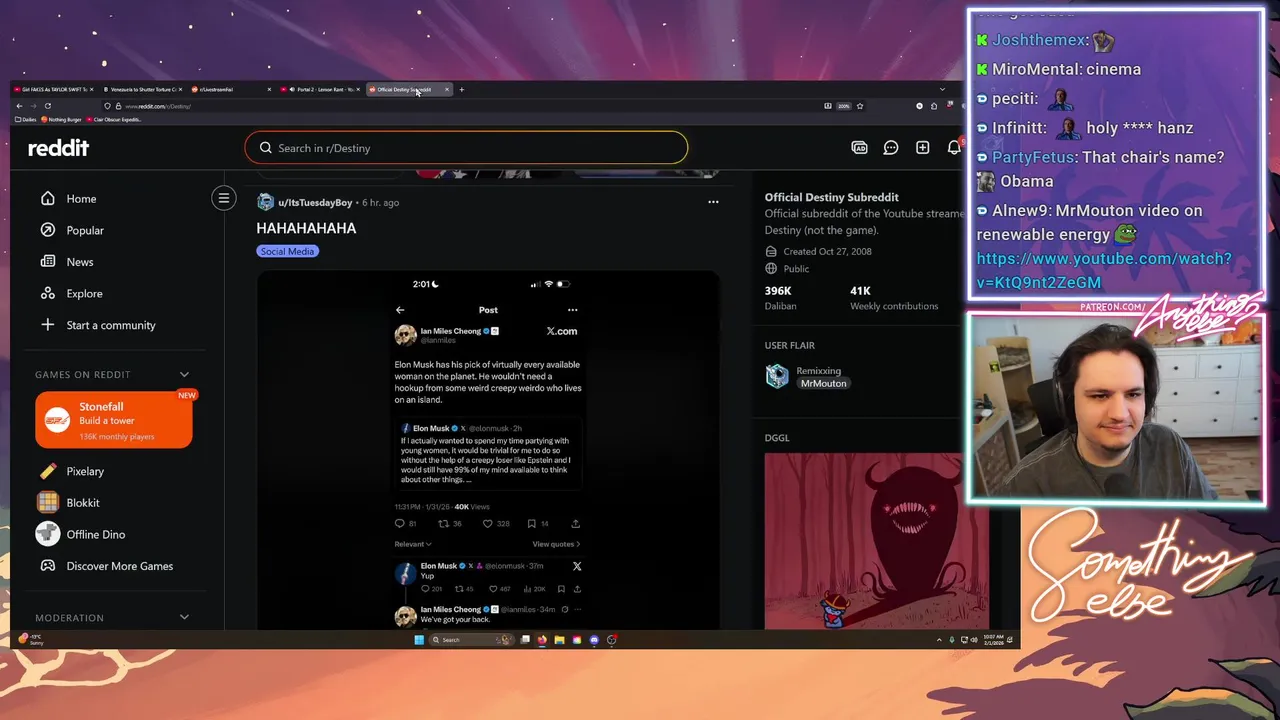Click the Social Media post flair

click(287, 251)
